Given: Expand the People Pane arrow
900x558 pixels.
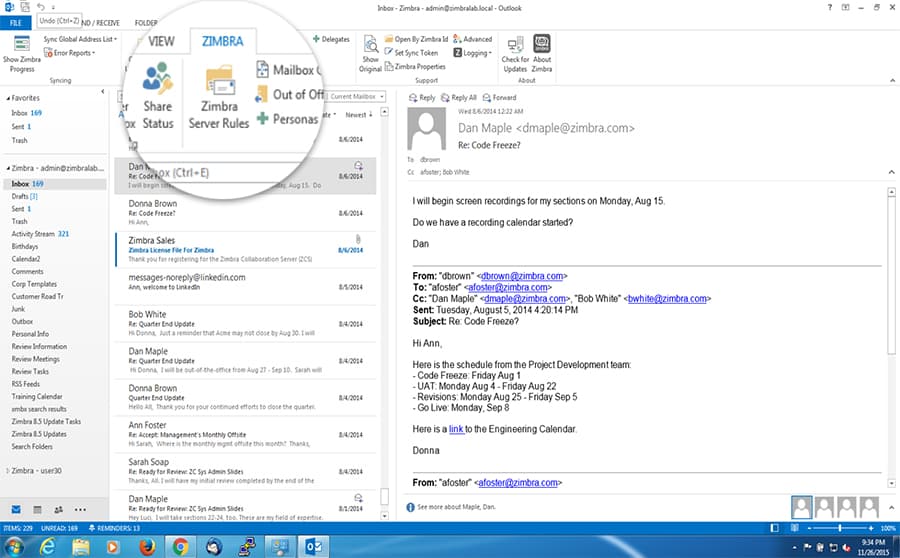Looking at the screenshot, I should [x=891, y=507].
